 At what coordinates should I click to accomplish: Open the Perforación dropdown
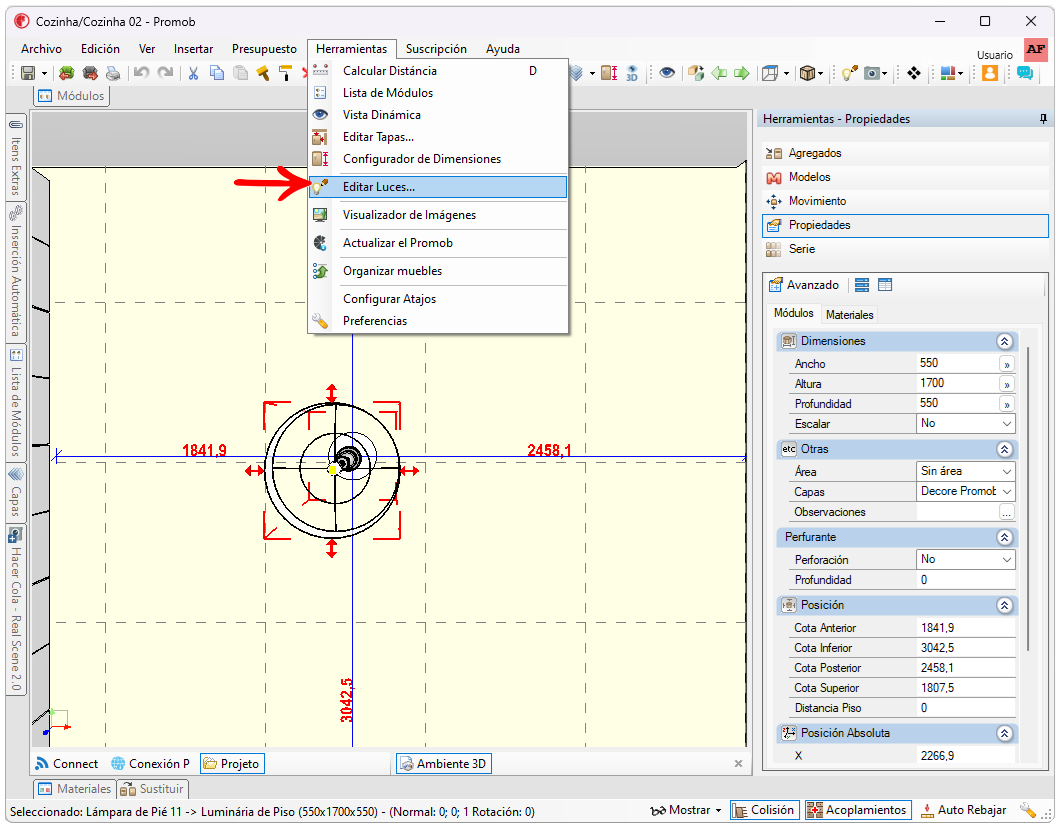tap(966, 560)
